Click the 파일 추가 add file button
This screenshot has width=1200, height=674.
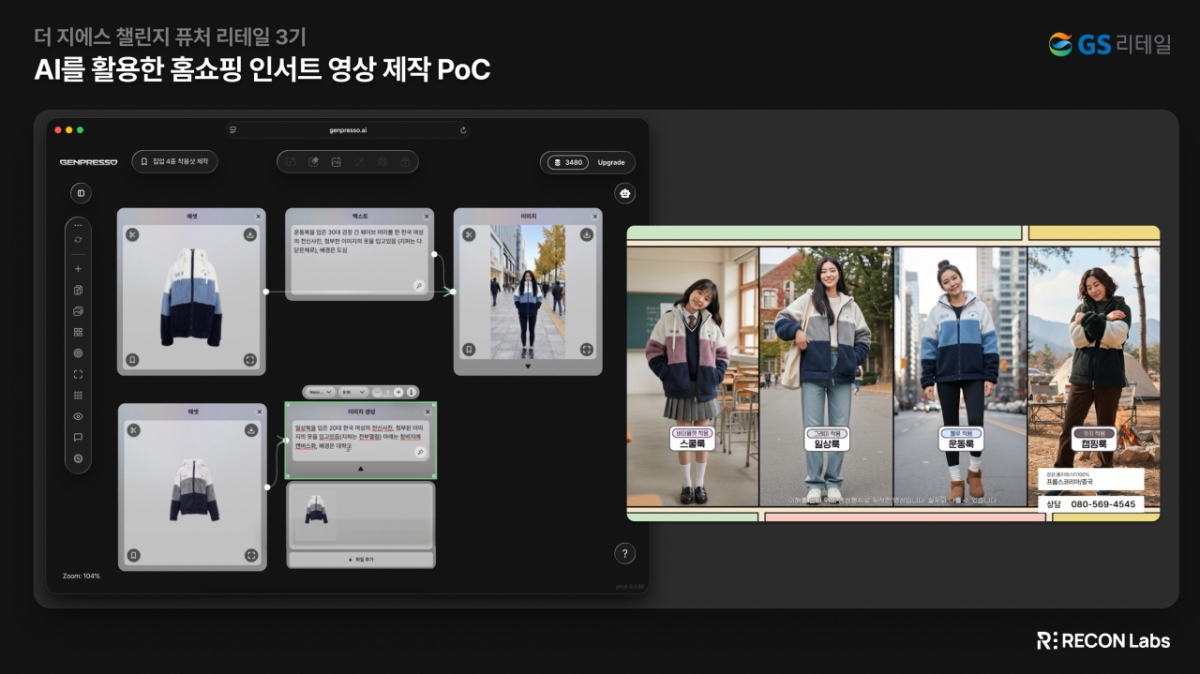click(x=360, y=560)
